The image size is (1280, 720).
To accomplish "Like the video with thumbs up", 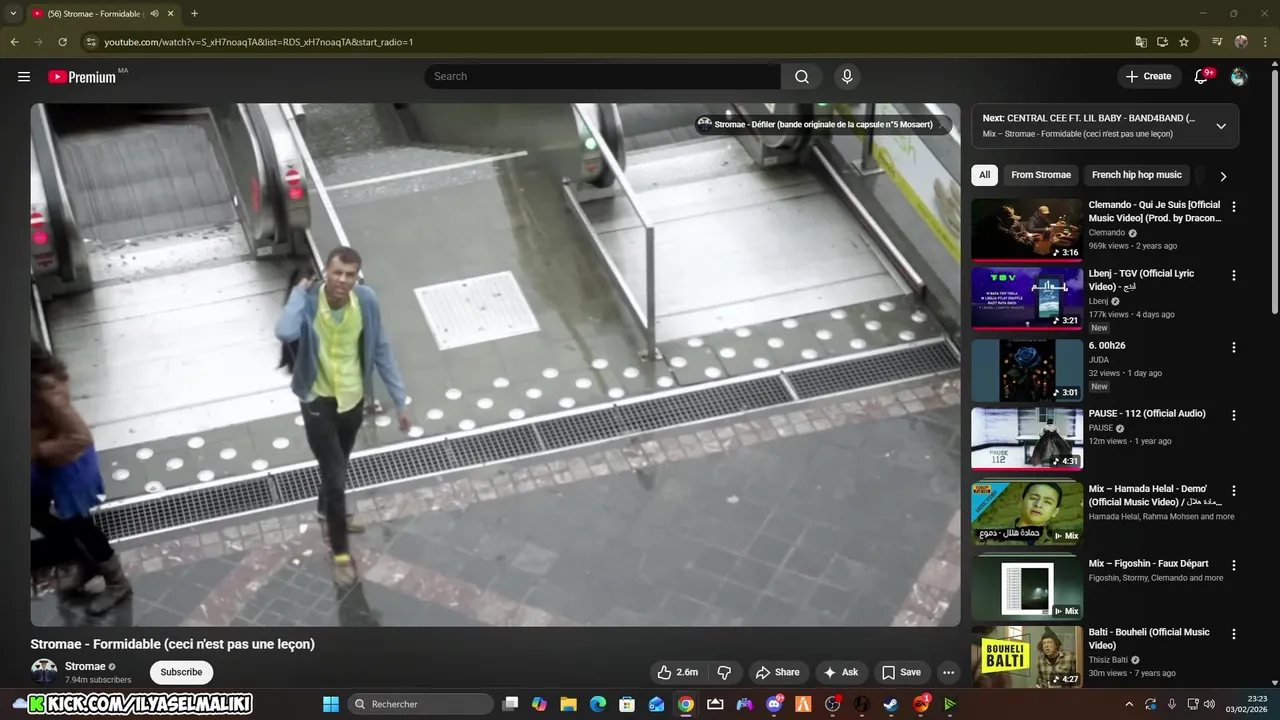I will (x=677, y=672).
